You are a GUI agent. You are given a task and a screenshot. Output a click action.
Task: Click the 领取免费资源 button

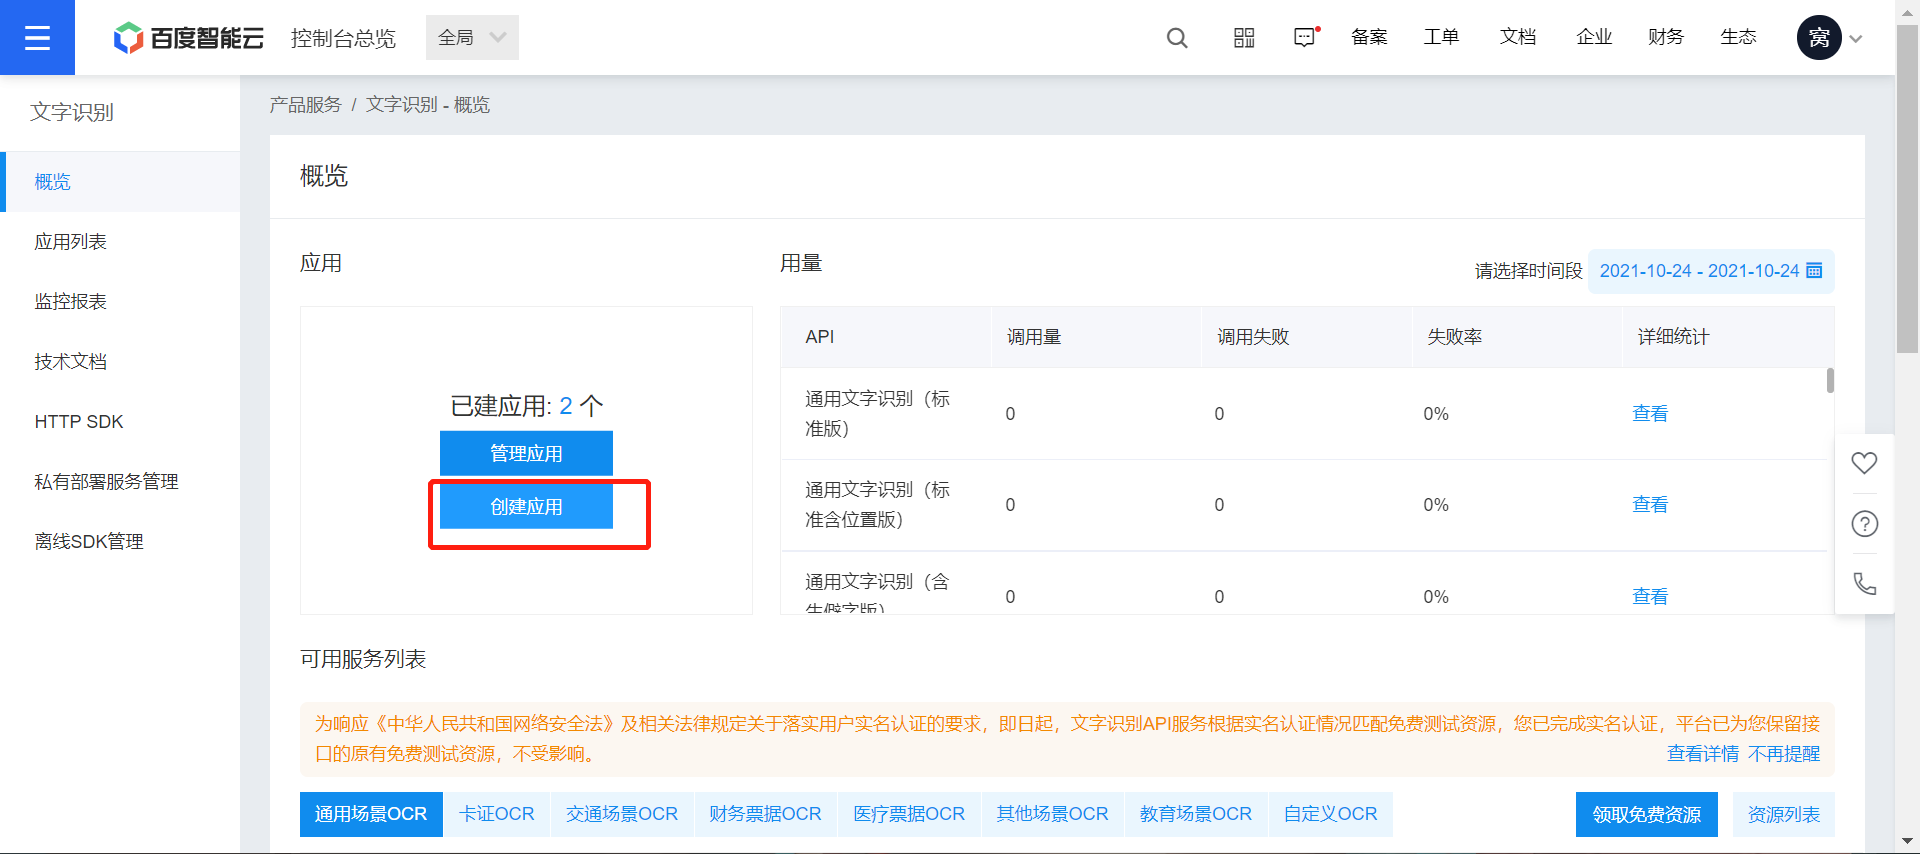pyautogui.click(x=1647, y=815)
